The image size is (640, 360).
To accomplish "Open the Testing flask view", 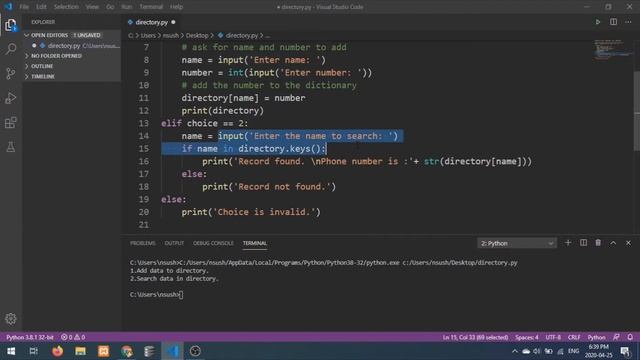I will [x=11, y=147].
